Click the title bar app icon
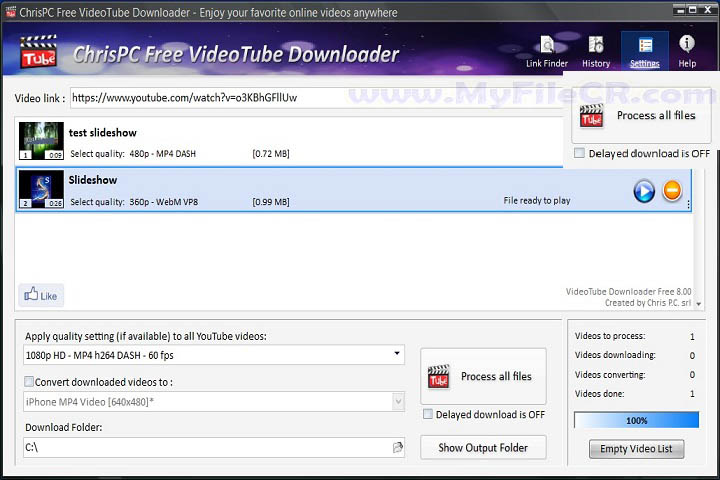Viewport: 720px width, 480px height. pos(10,12)
